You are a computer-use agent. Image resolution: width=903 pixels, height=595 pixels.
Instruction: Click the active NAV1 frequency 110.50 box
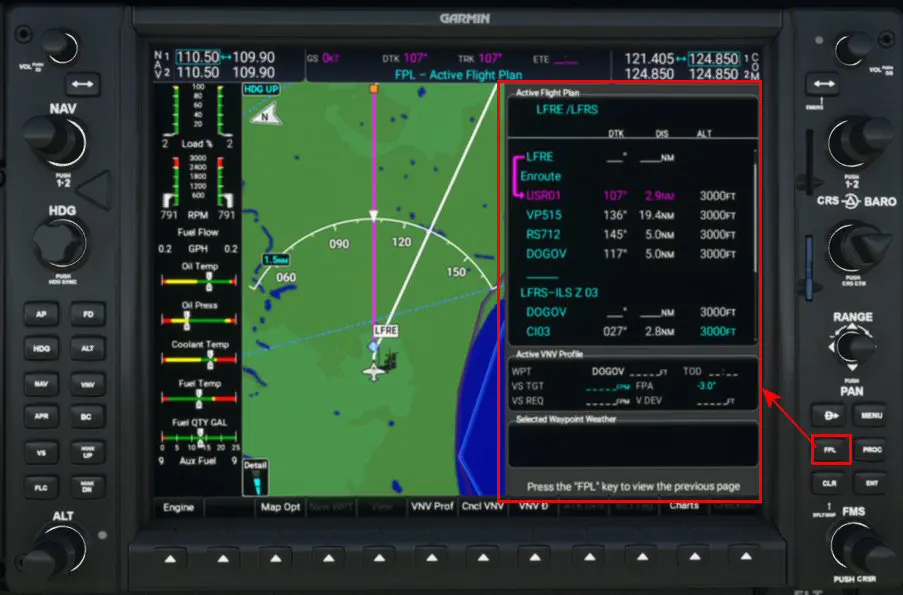pos(198,57)
